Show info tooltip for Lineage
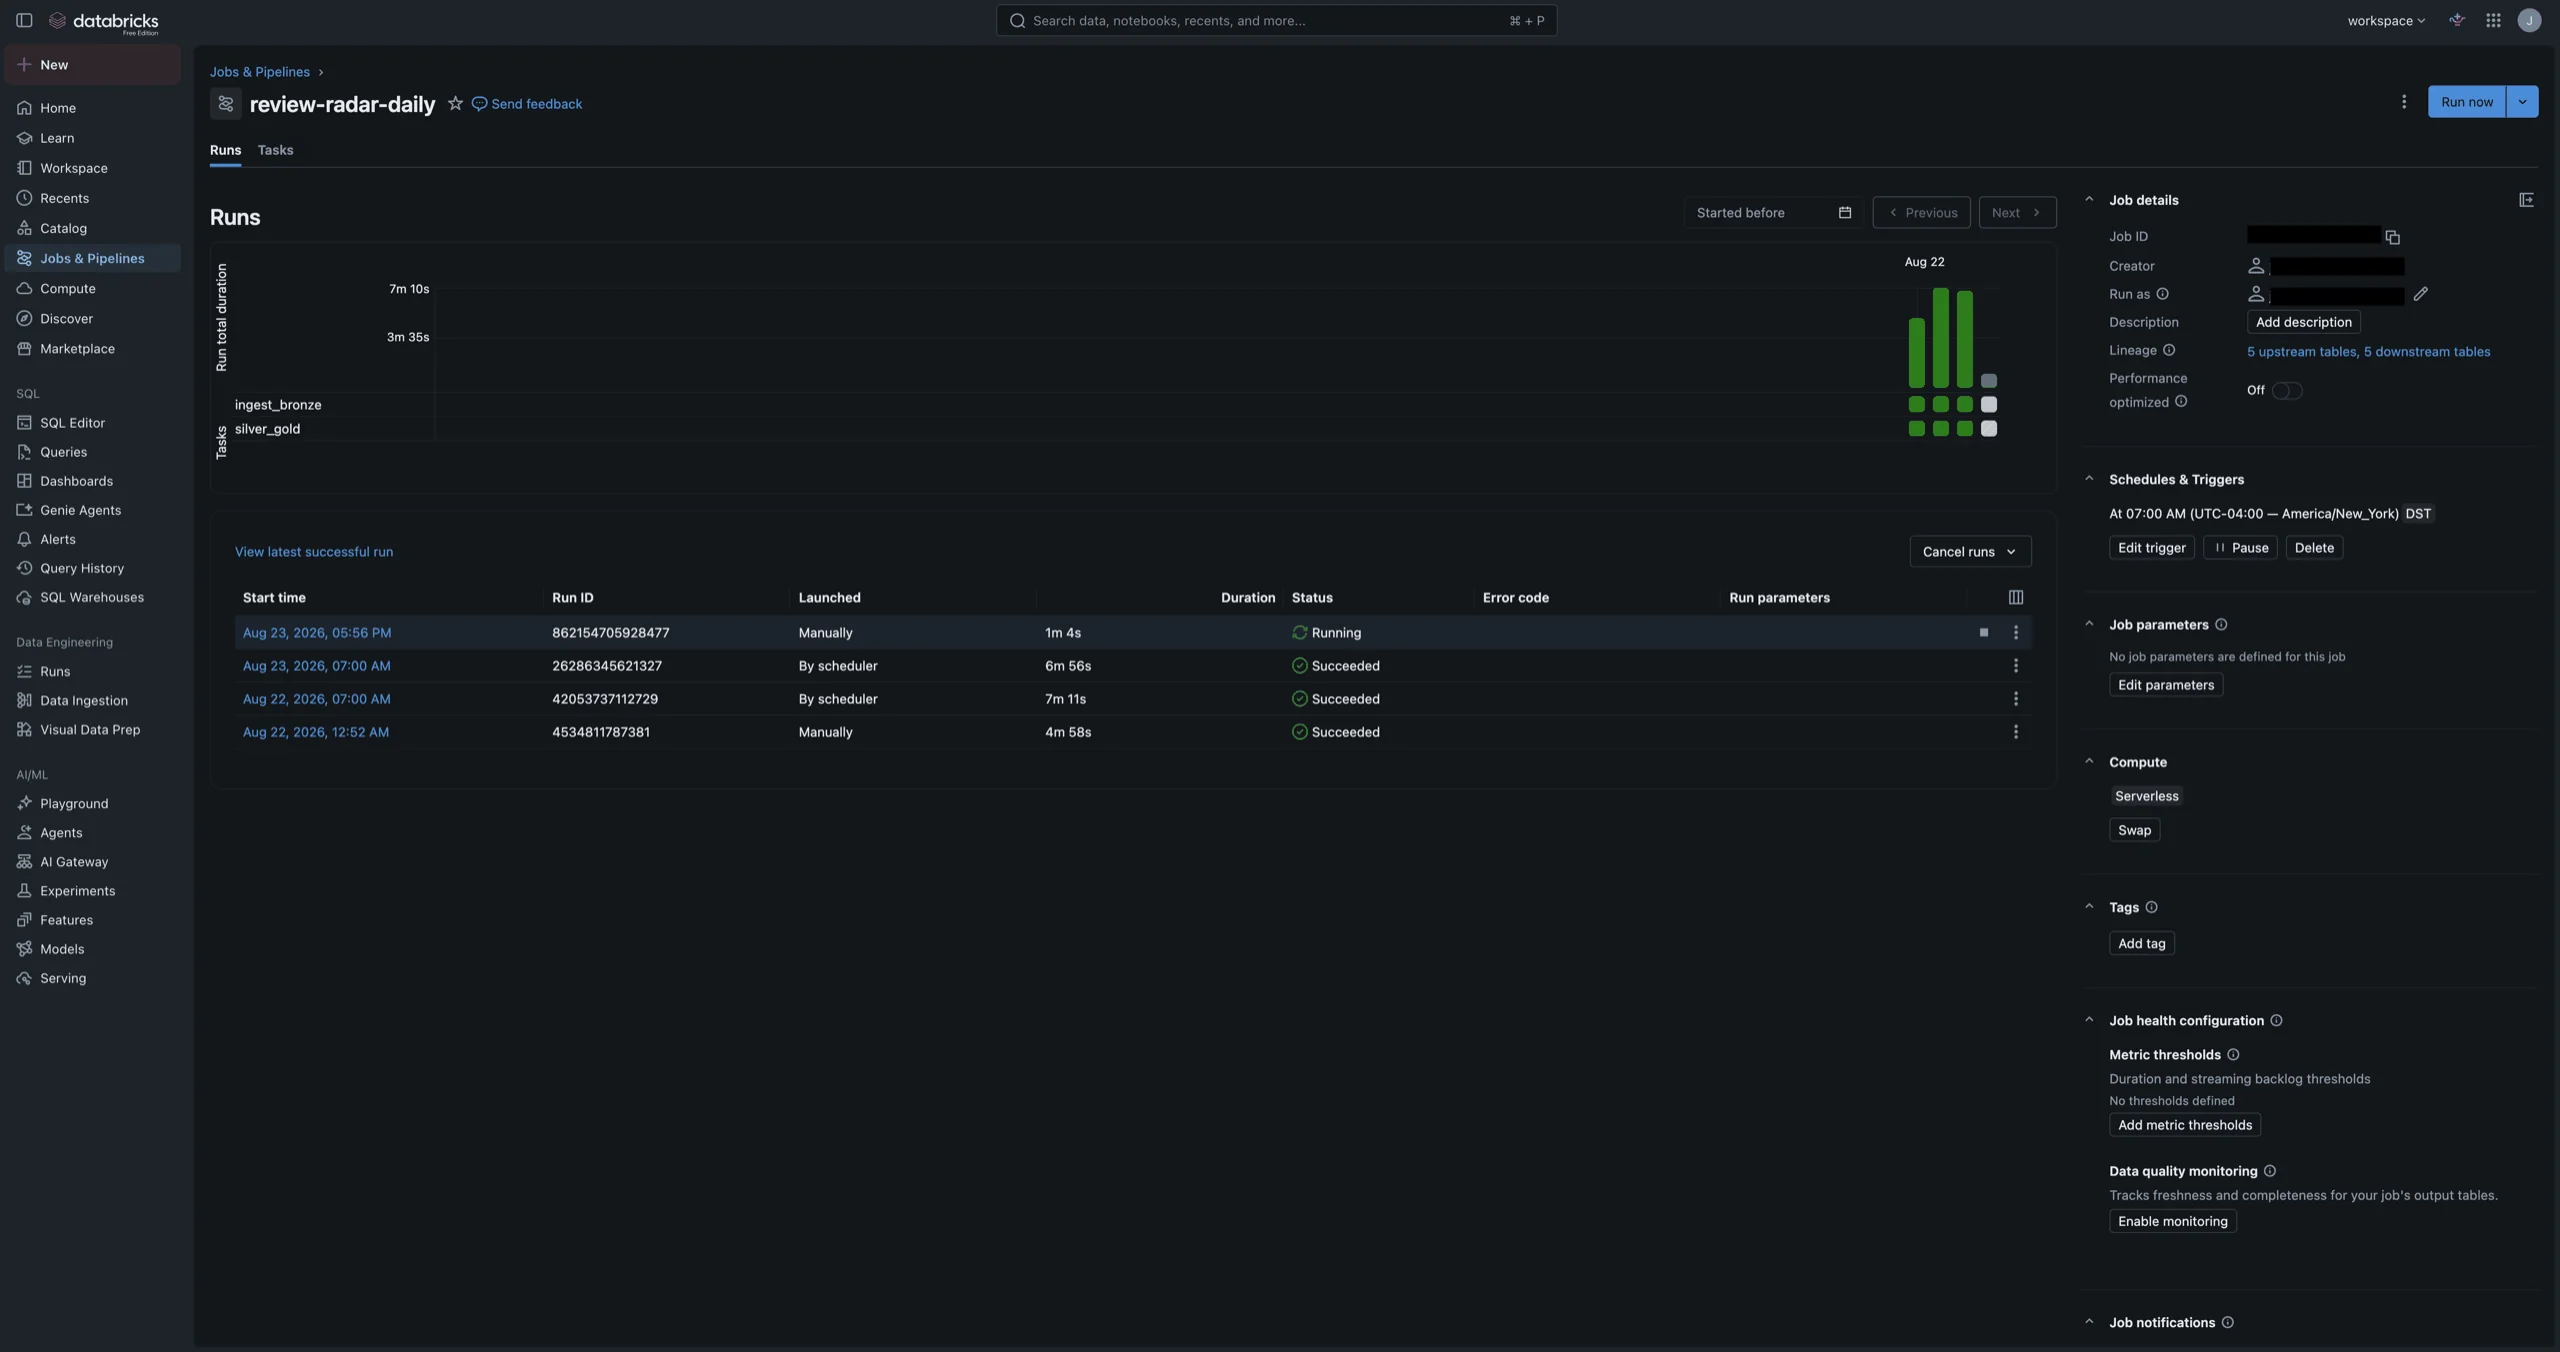 tap(2169, 350)
